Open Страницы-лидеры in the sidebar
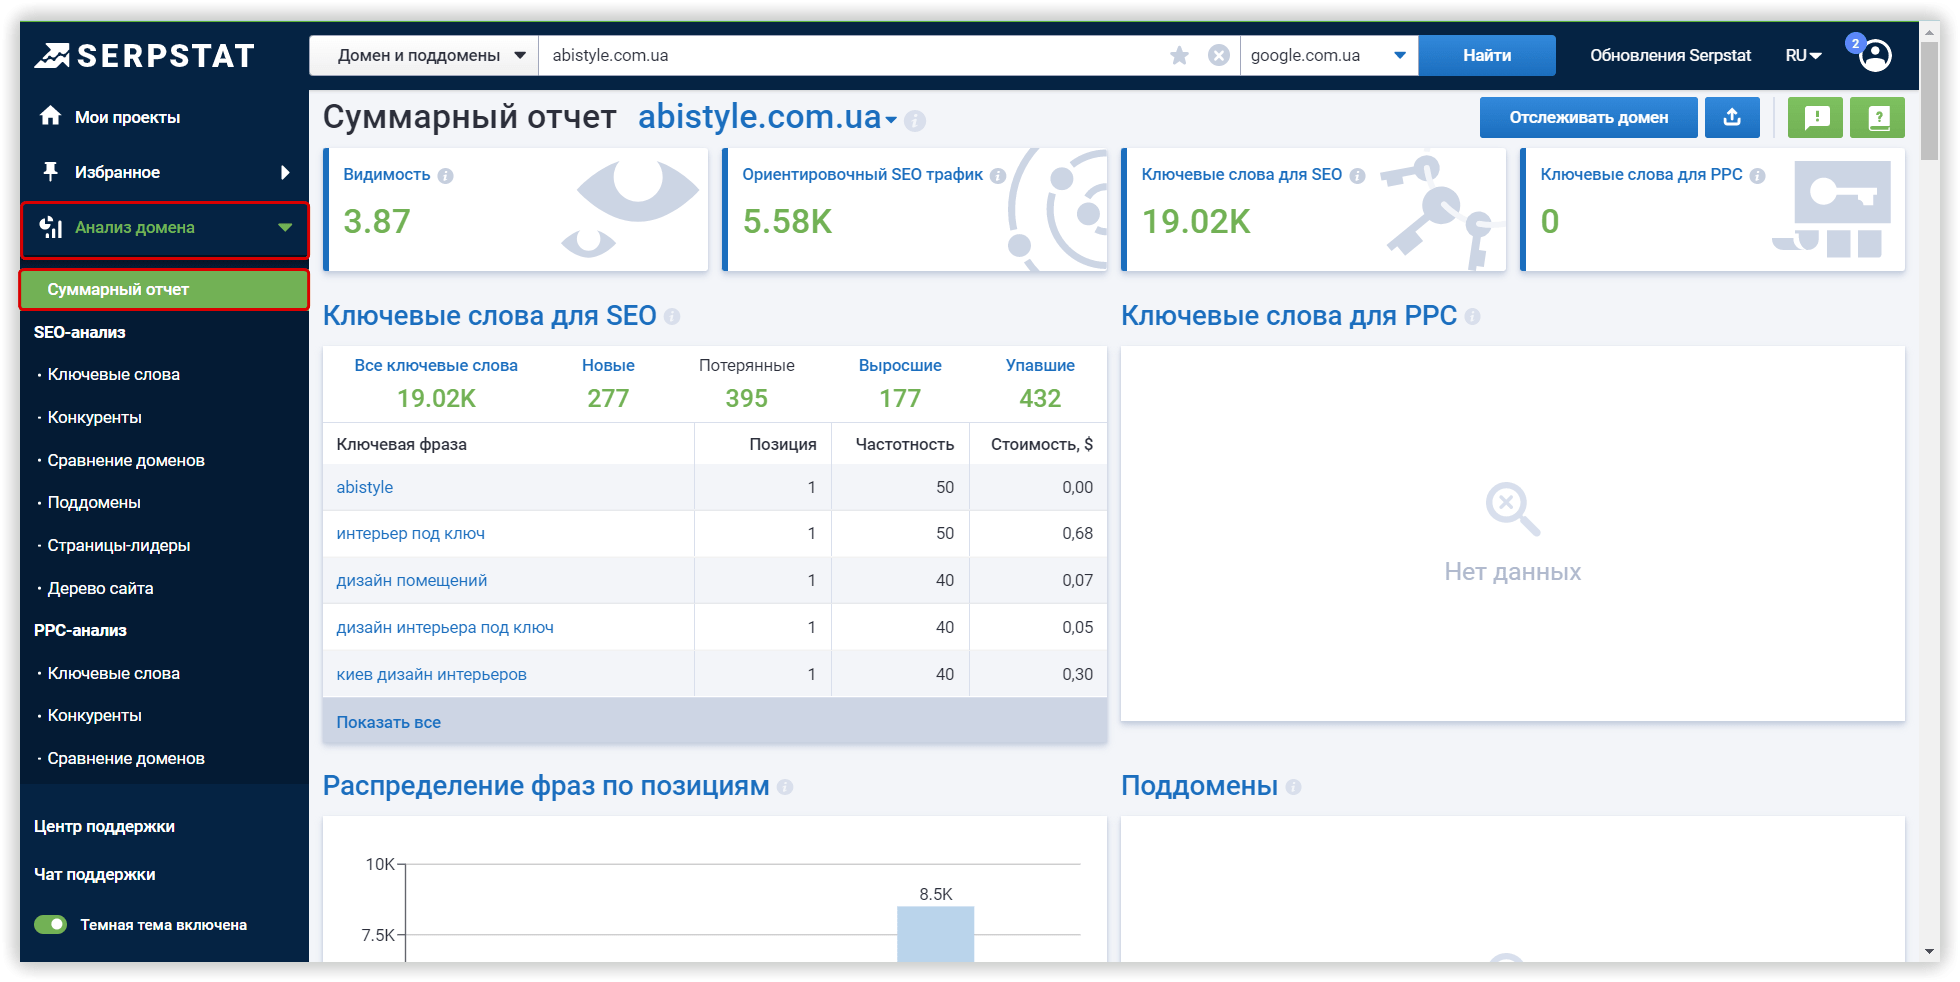The image size is (1960, 982). [x=119, y=546]
